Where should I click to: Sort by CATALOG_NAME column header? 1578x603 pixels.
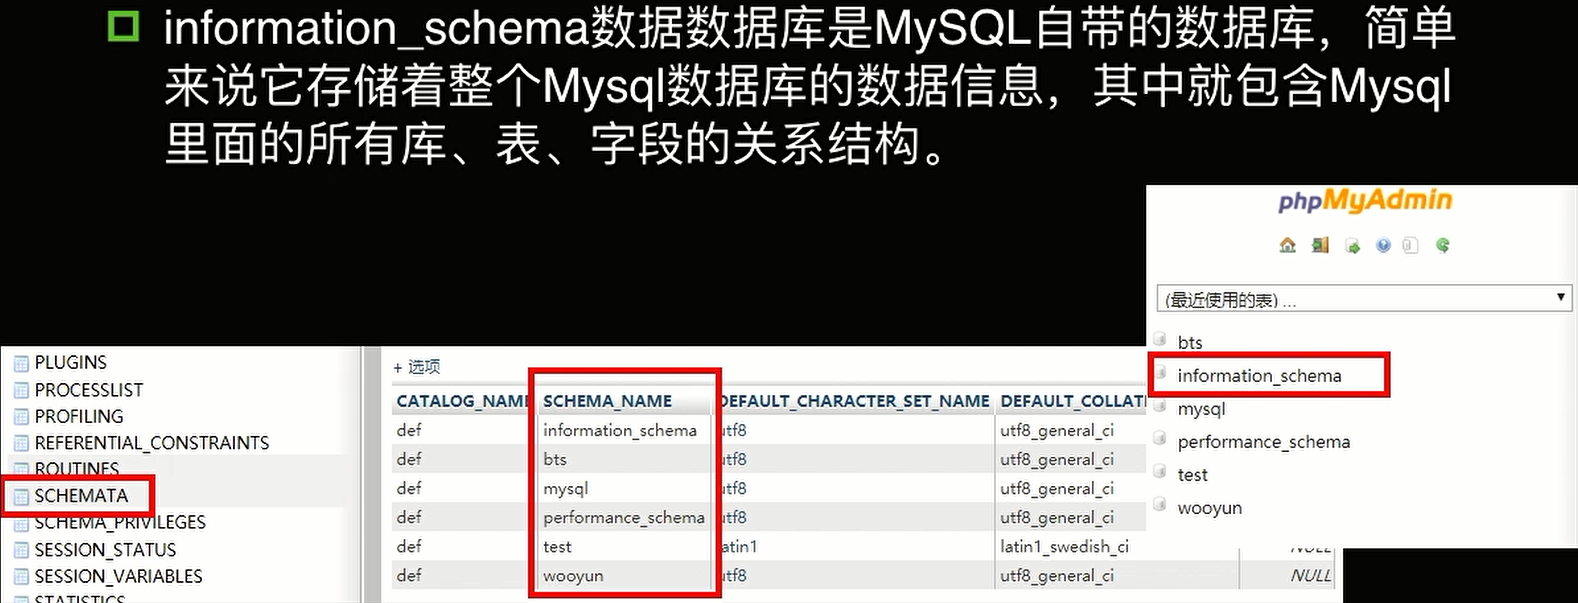click(x=462, y=401)
